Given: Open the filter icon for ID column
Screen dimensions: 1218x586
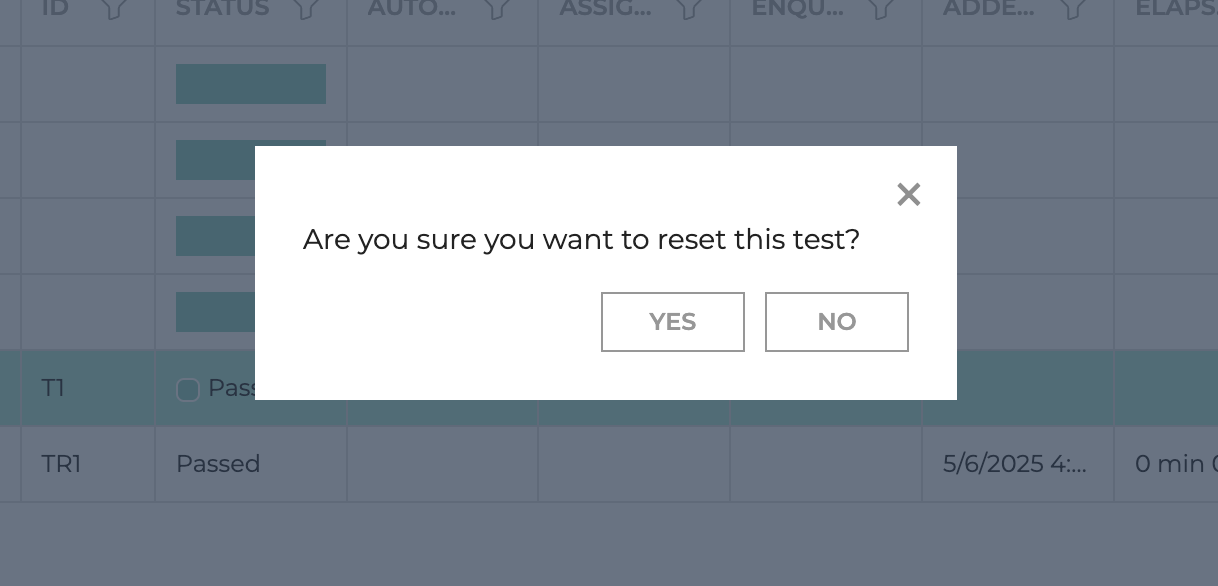Looking at the screenshot, I should point(114,9).
